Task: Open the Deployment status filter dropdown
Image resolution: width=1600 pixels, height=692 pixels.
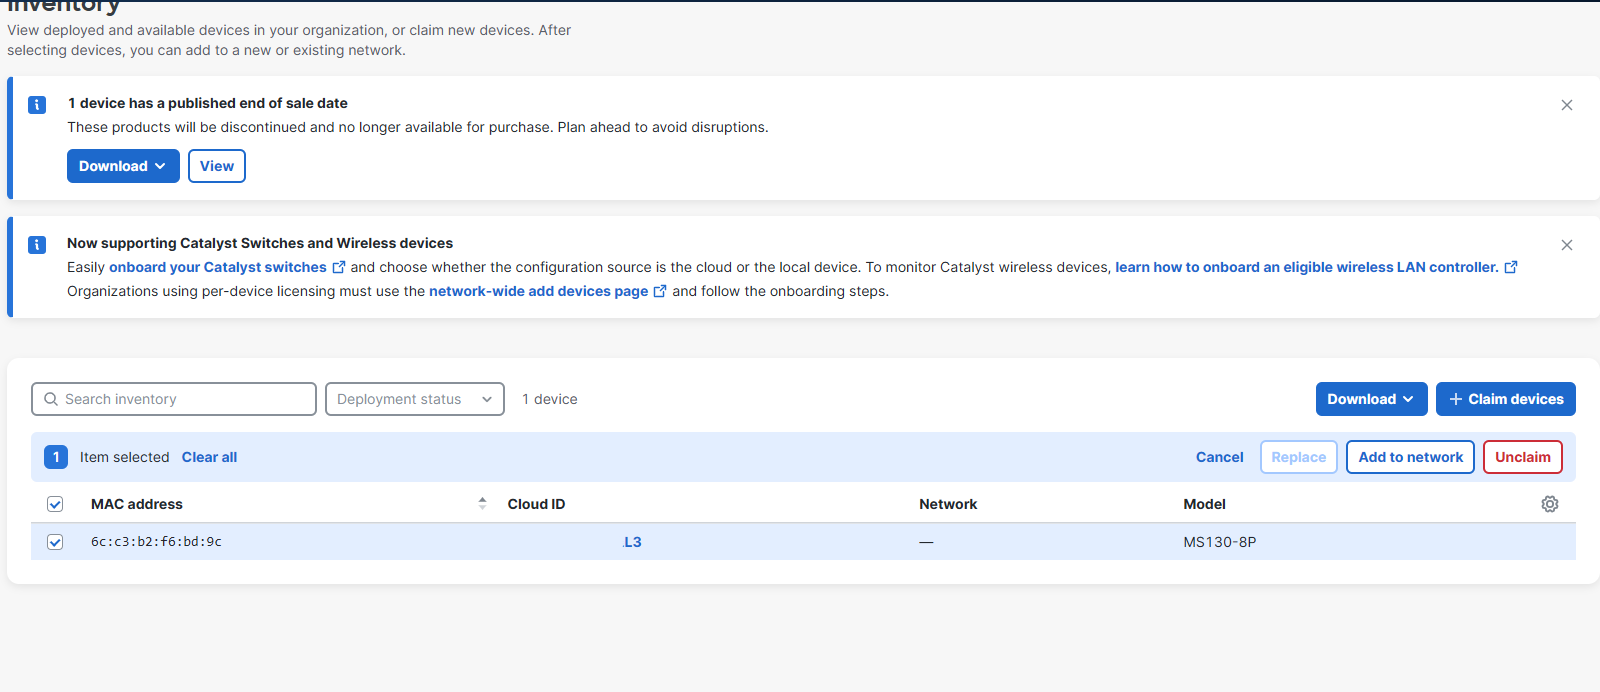Action: 415,399
